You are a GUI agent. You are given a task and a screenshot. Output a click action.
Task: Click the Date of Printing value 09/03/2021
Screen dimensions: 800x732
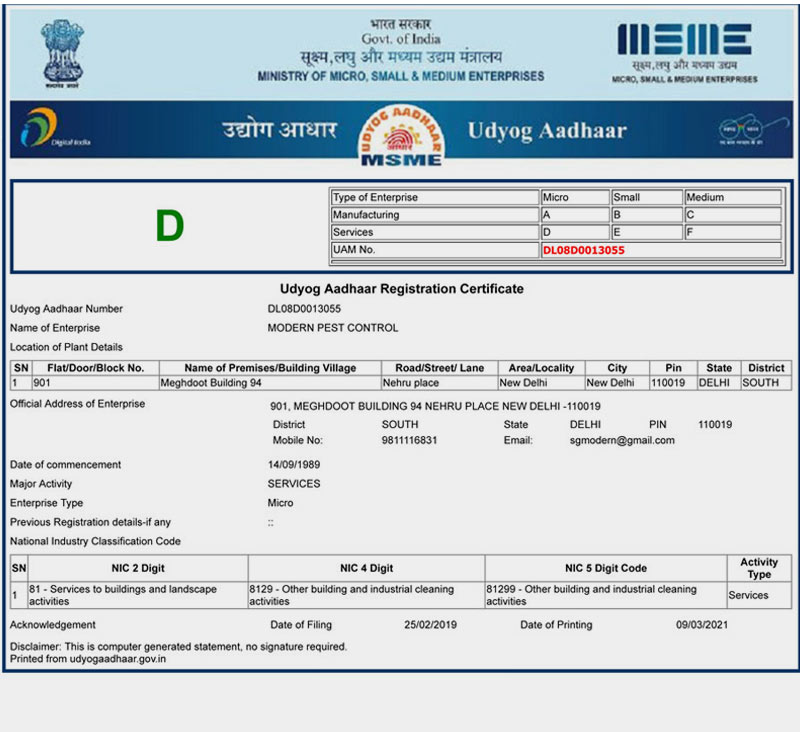[x=705, y=625]
